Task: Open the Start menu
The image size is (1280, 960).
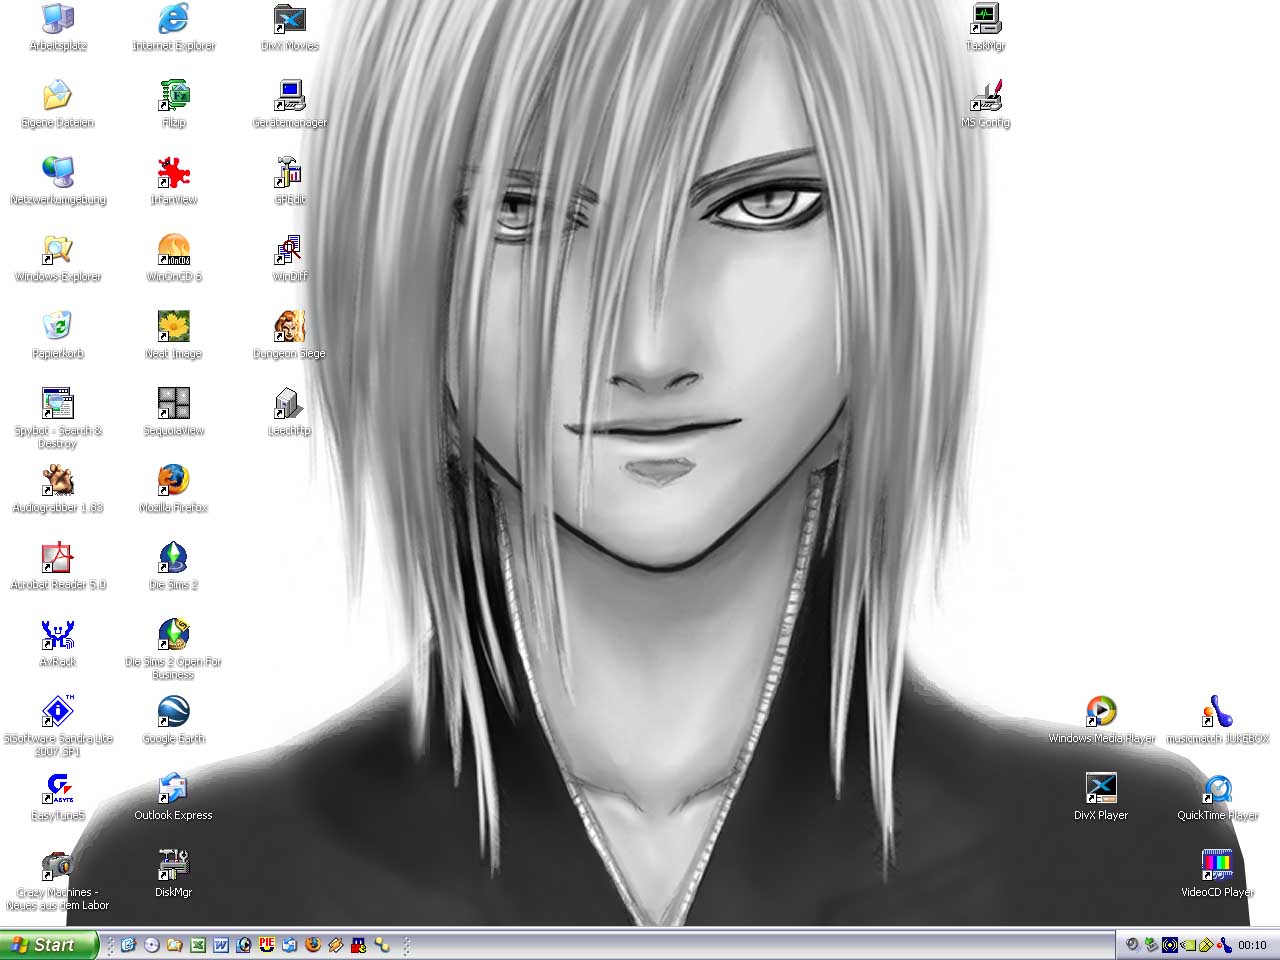Action: [49, 944]
